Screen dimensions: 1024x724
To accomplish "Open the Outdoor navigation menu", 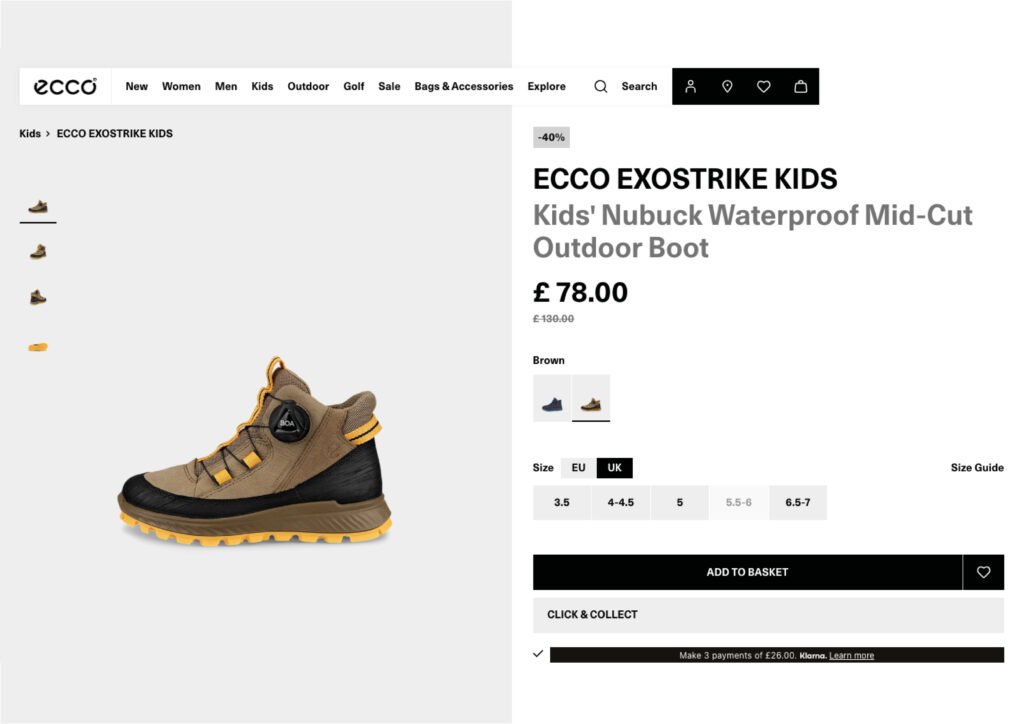I will click(x=308, y=86).
